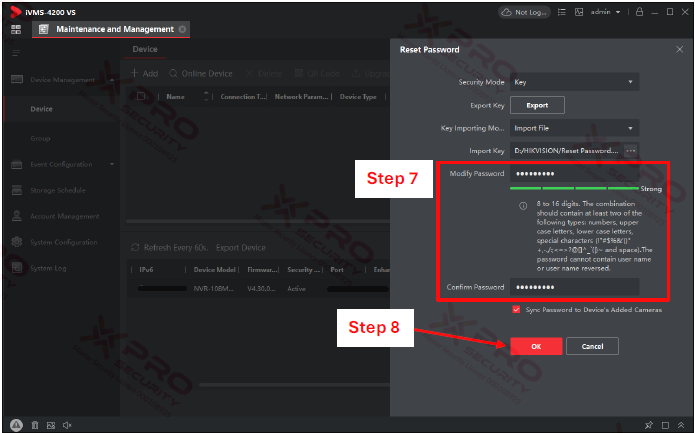Click the trash icon in status bar
The image size is (695, 433).
tap(35, 425)
